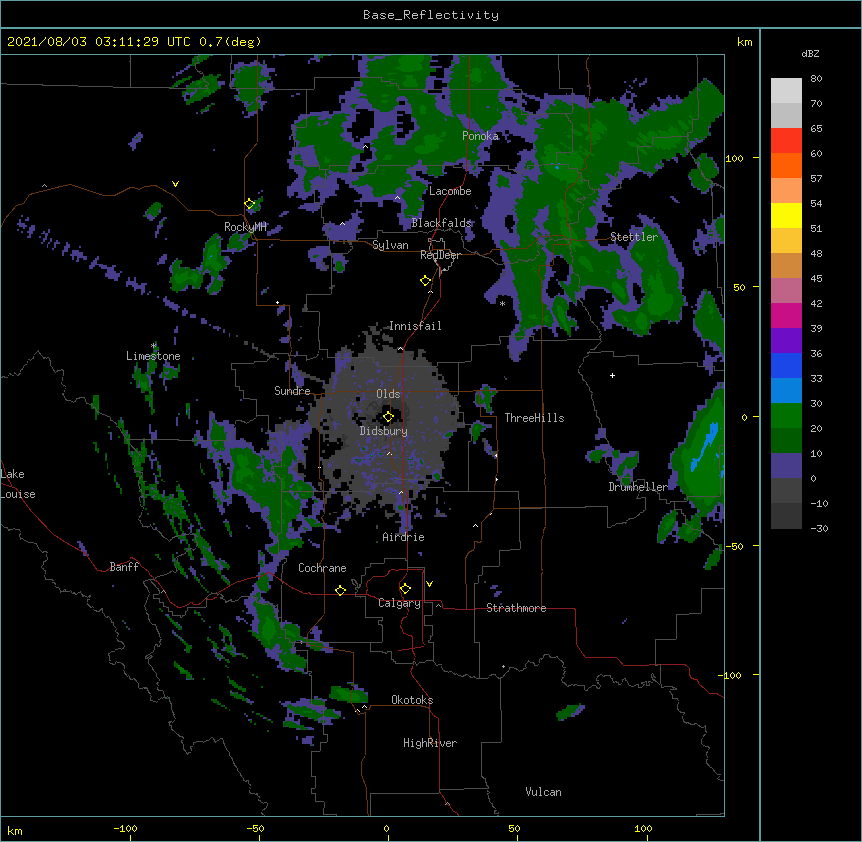The height and width of the screenshot is (842, 862).
Task: Click the 10 dBZ purple legend swatch
Action: [x=786, y=466]
